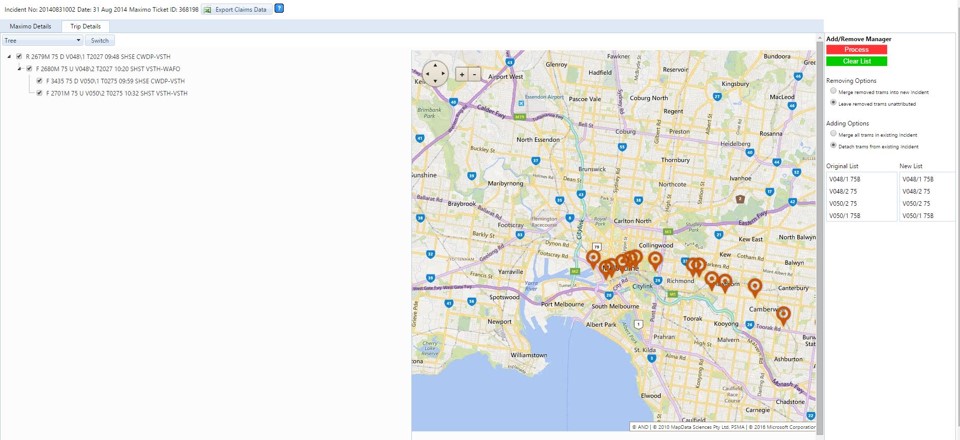Pan the map right using compass arrow
This screenshot has height=440, width=960.
(444, 73)
